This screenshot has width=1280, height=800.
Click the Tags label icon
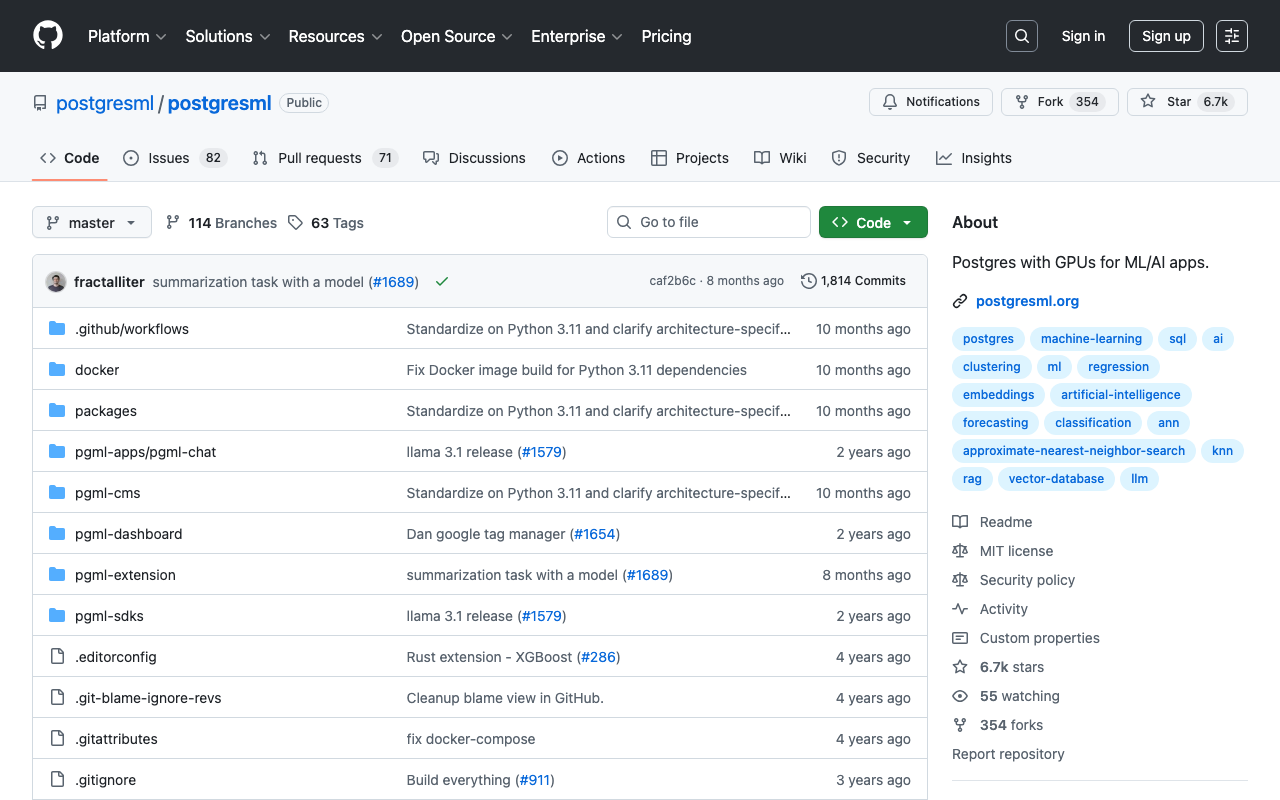(295, 222)
